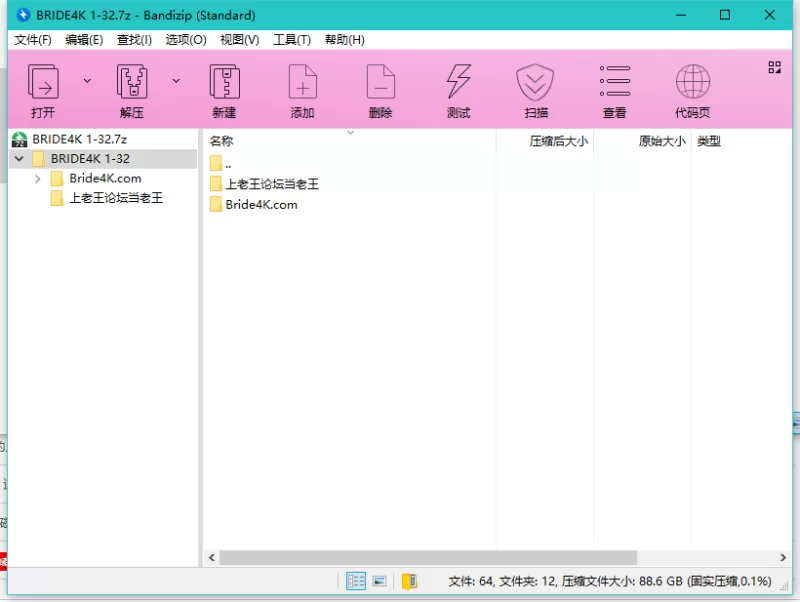Screen dimensions: 800x602
Task: Click the Code page (代码页) globe icon
Action: pyautogui.click(x=692, y=82)
